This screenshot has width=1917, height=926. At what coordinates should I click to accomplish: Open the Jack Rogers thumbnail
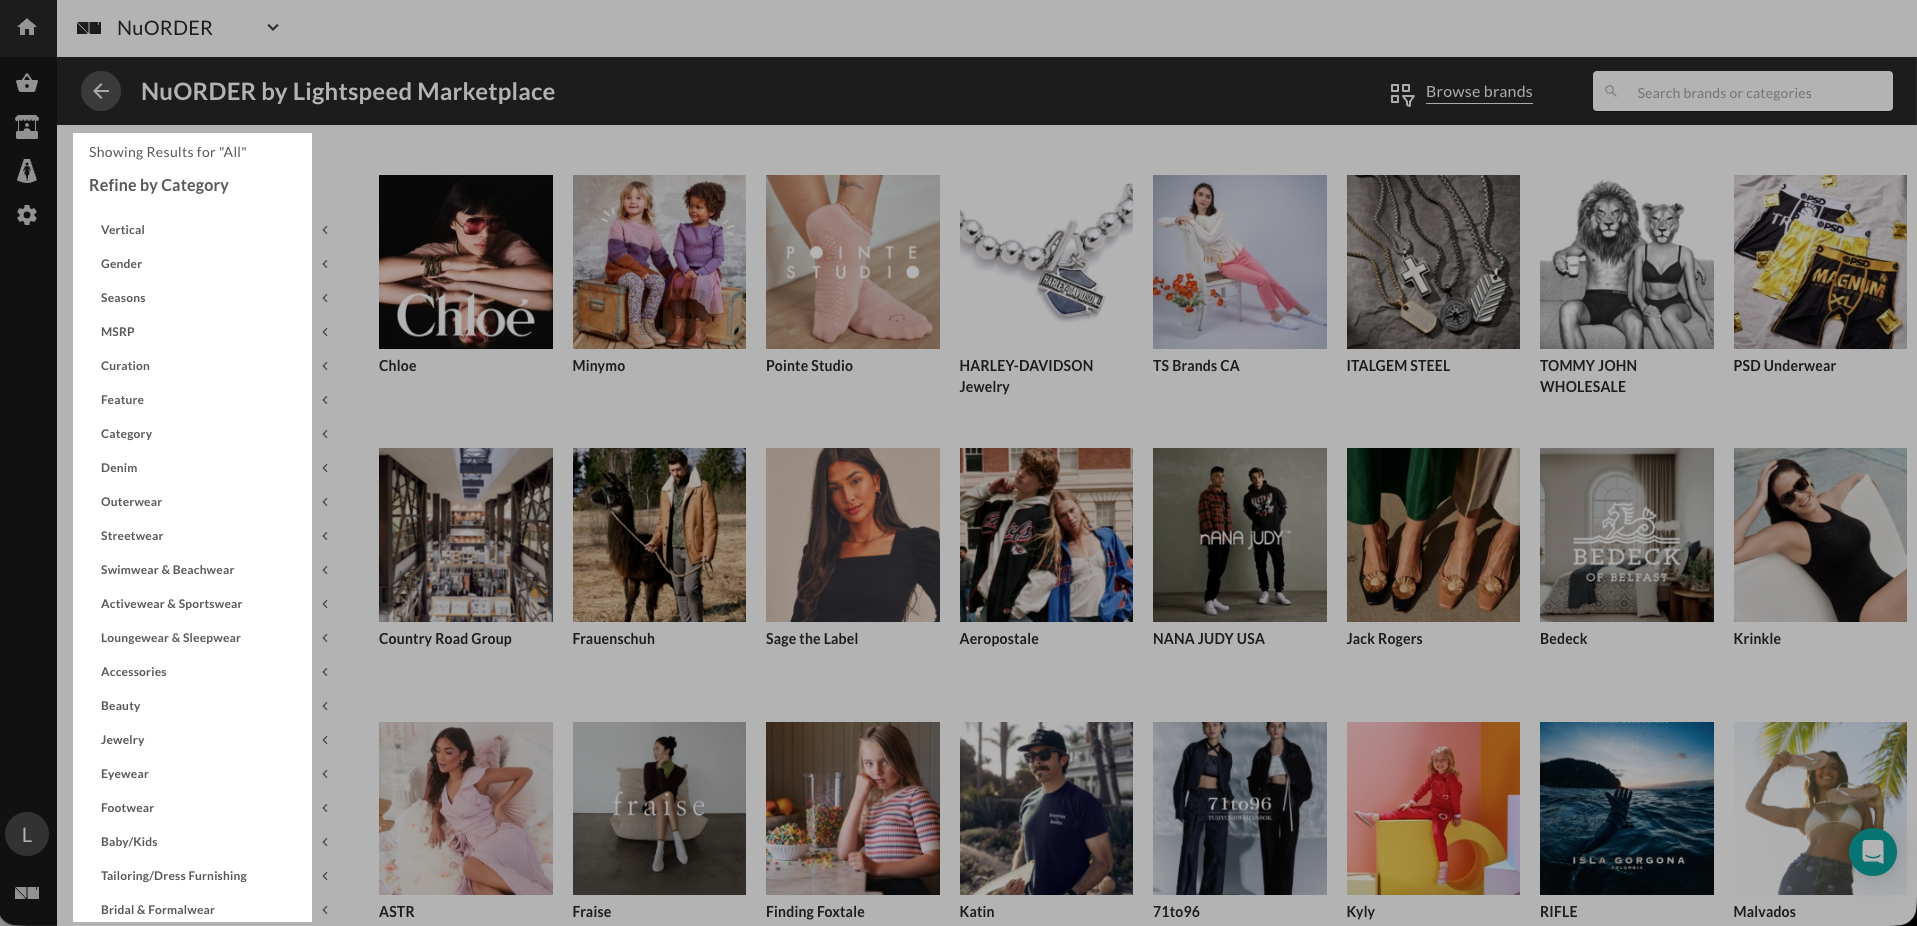[x=1433, y=535]
